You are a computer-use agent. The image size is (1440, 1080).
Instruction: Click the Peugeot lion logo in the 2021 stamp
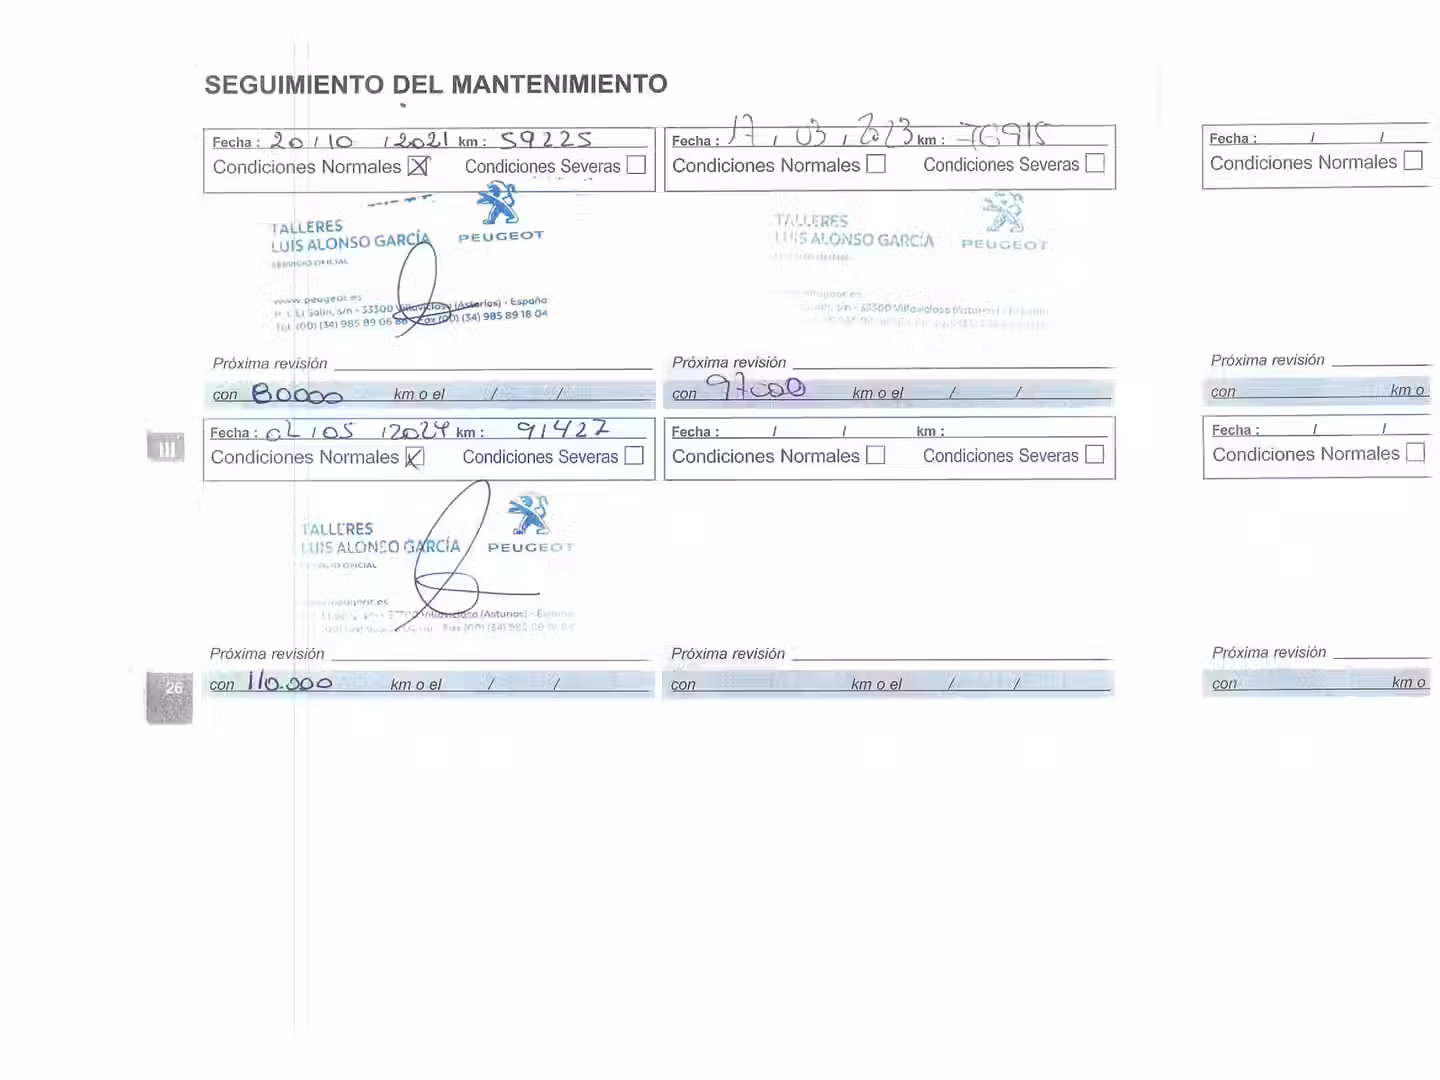coord(497,205)
